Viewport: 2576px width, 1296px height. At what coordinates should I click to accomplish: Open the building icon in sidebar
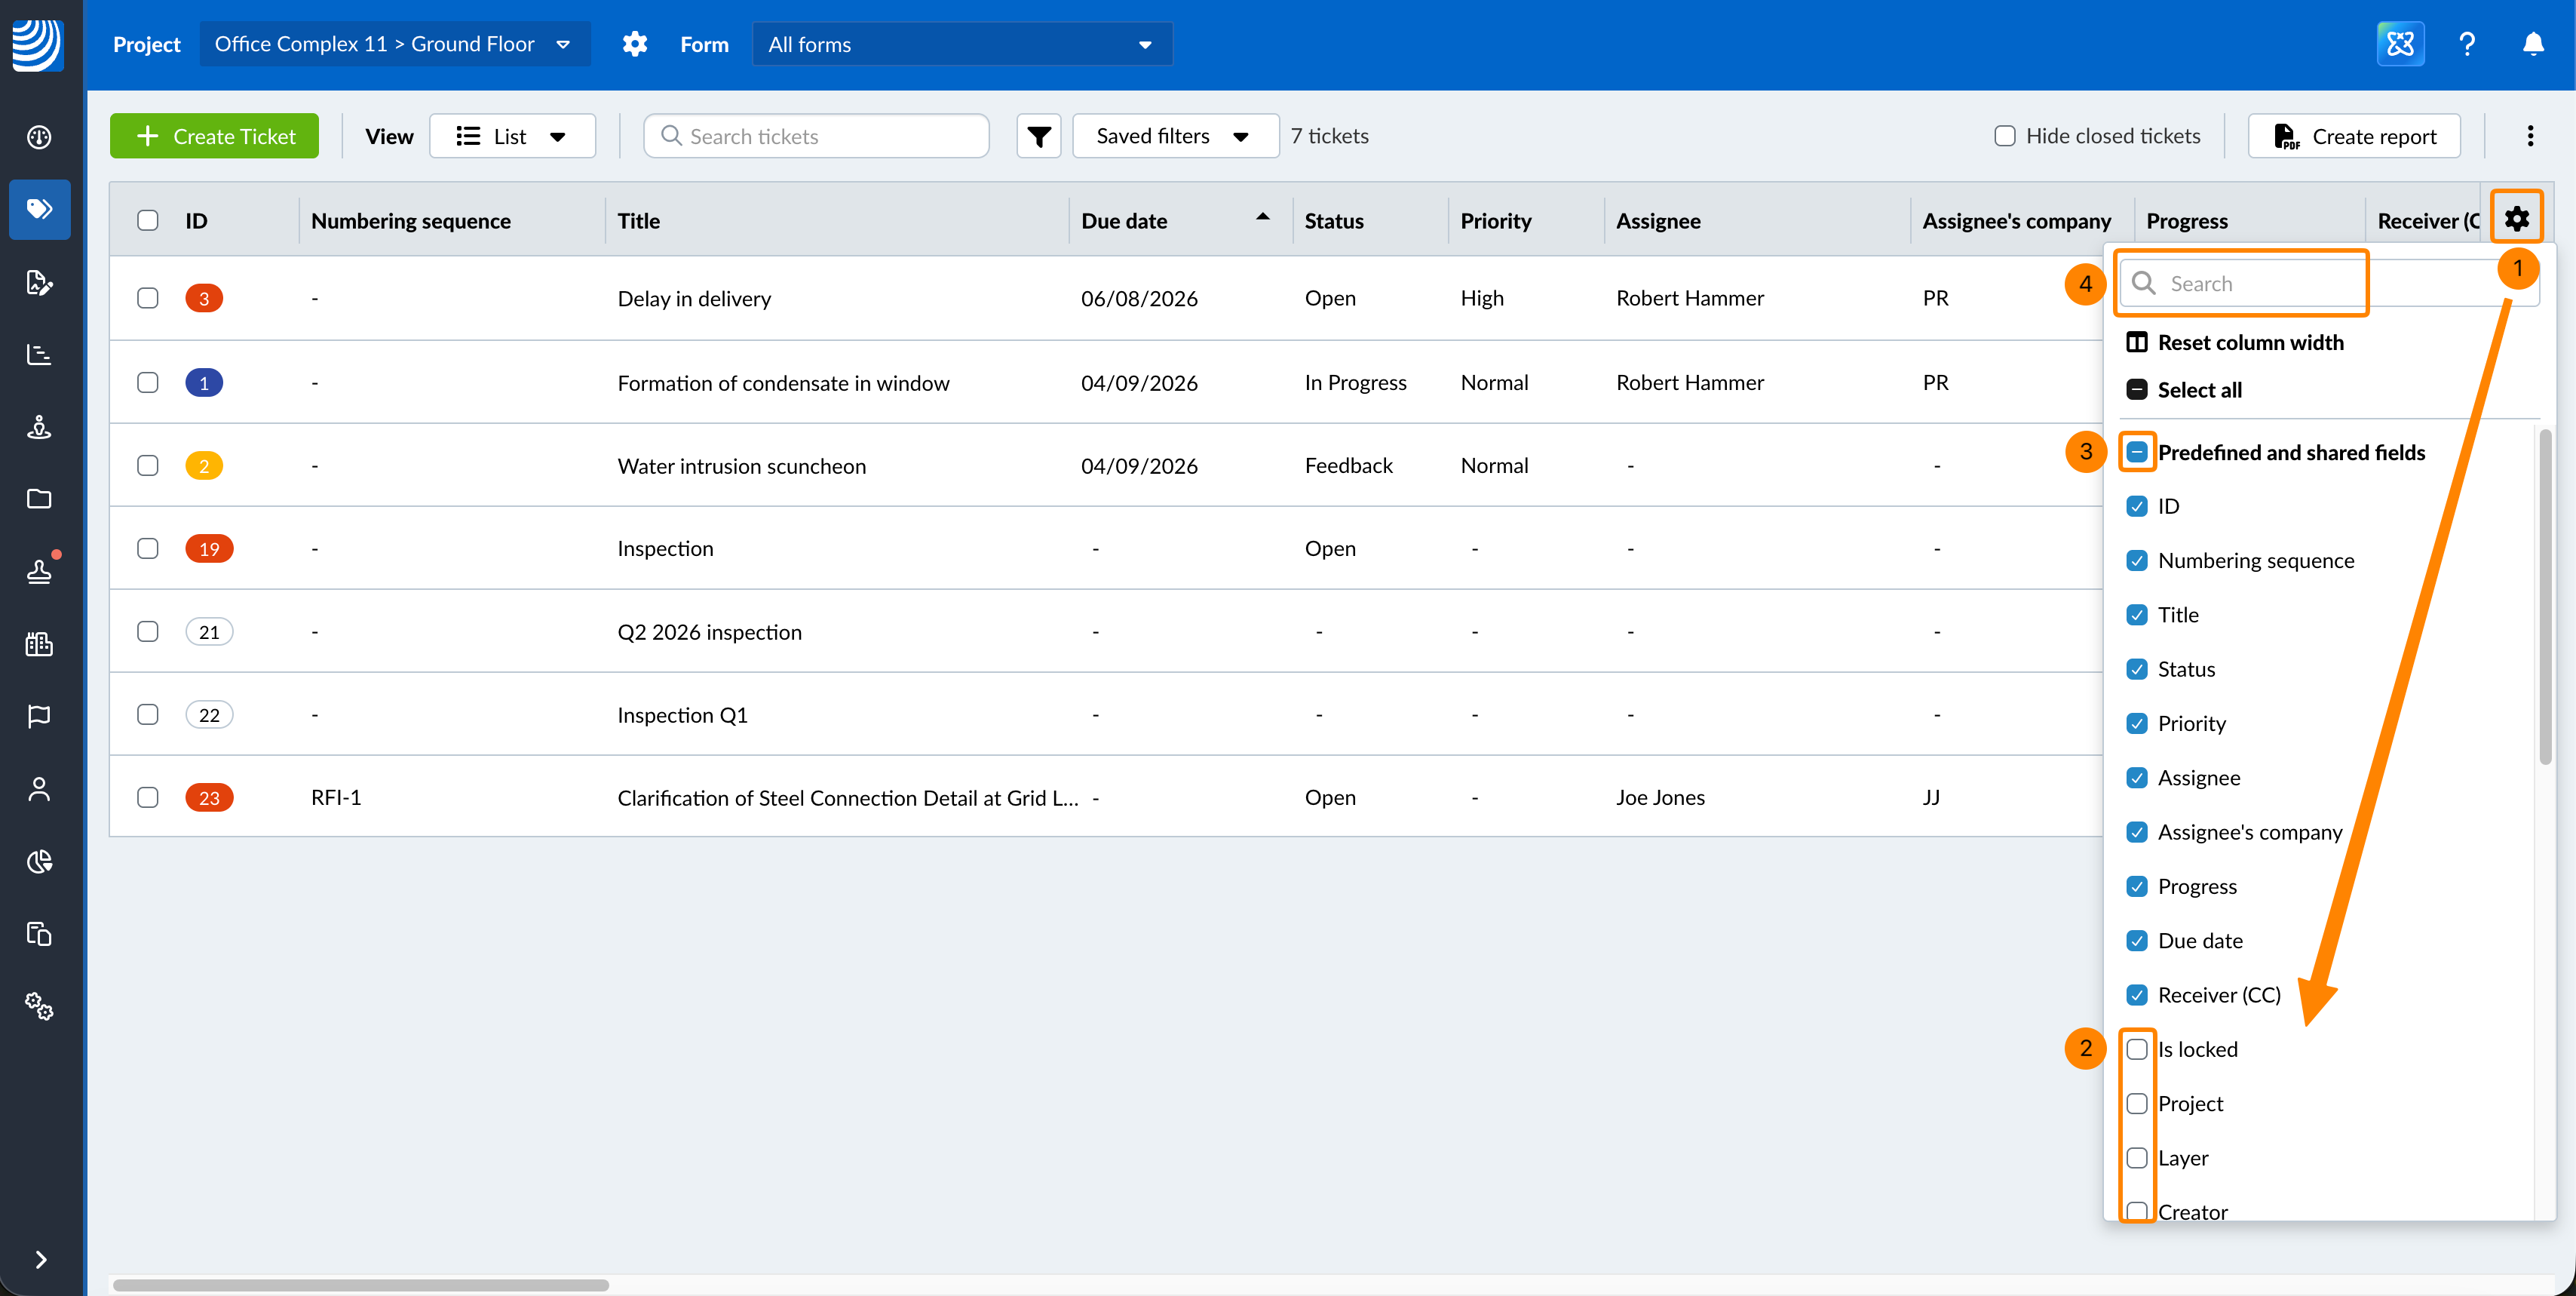(x=39, y=644)
